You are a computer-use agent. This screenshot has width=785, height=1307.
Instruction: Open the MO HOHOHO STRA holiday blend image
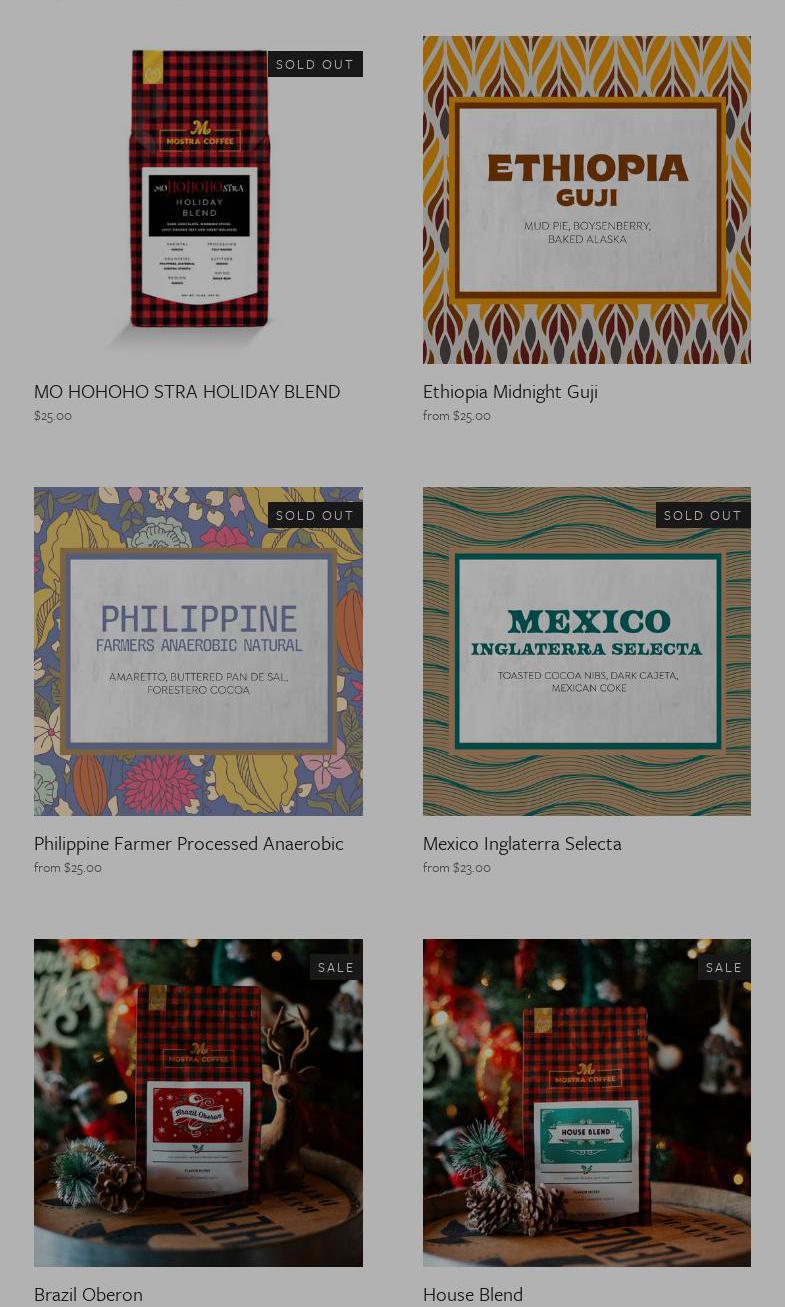198,200
